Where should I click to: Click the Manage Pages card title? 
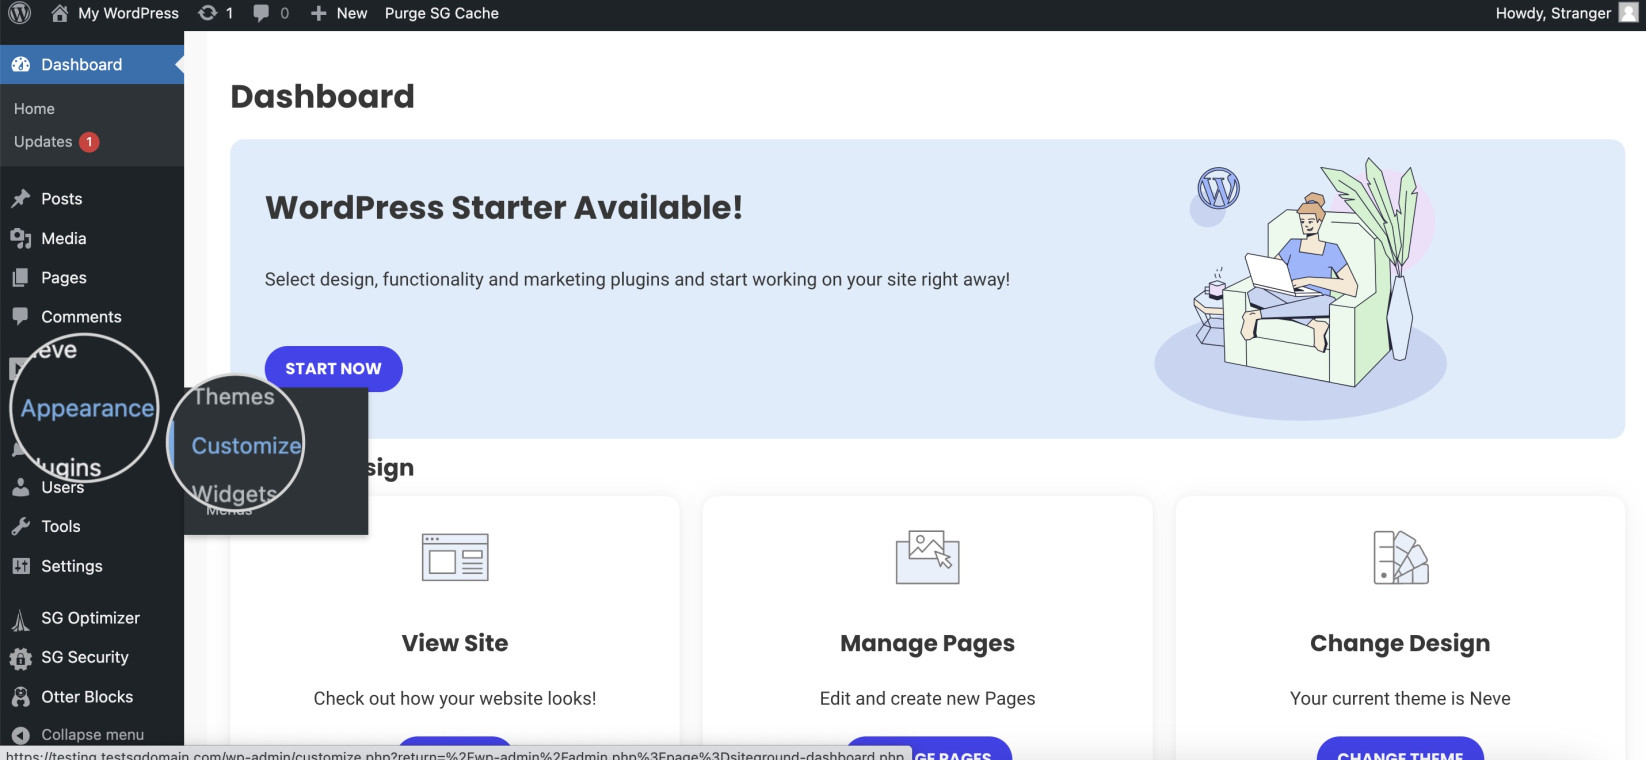[927, 643]
